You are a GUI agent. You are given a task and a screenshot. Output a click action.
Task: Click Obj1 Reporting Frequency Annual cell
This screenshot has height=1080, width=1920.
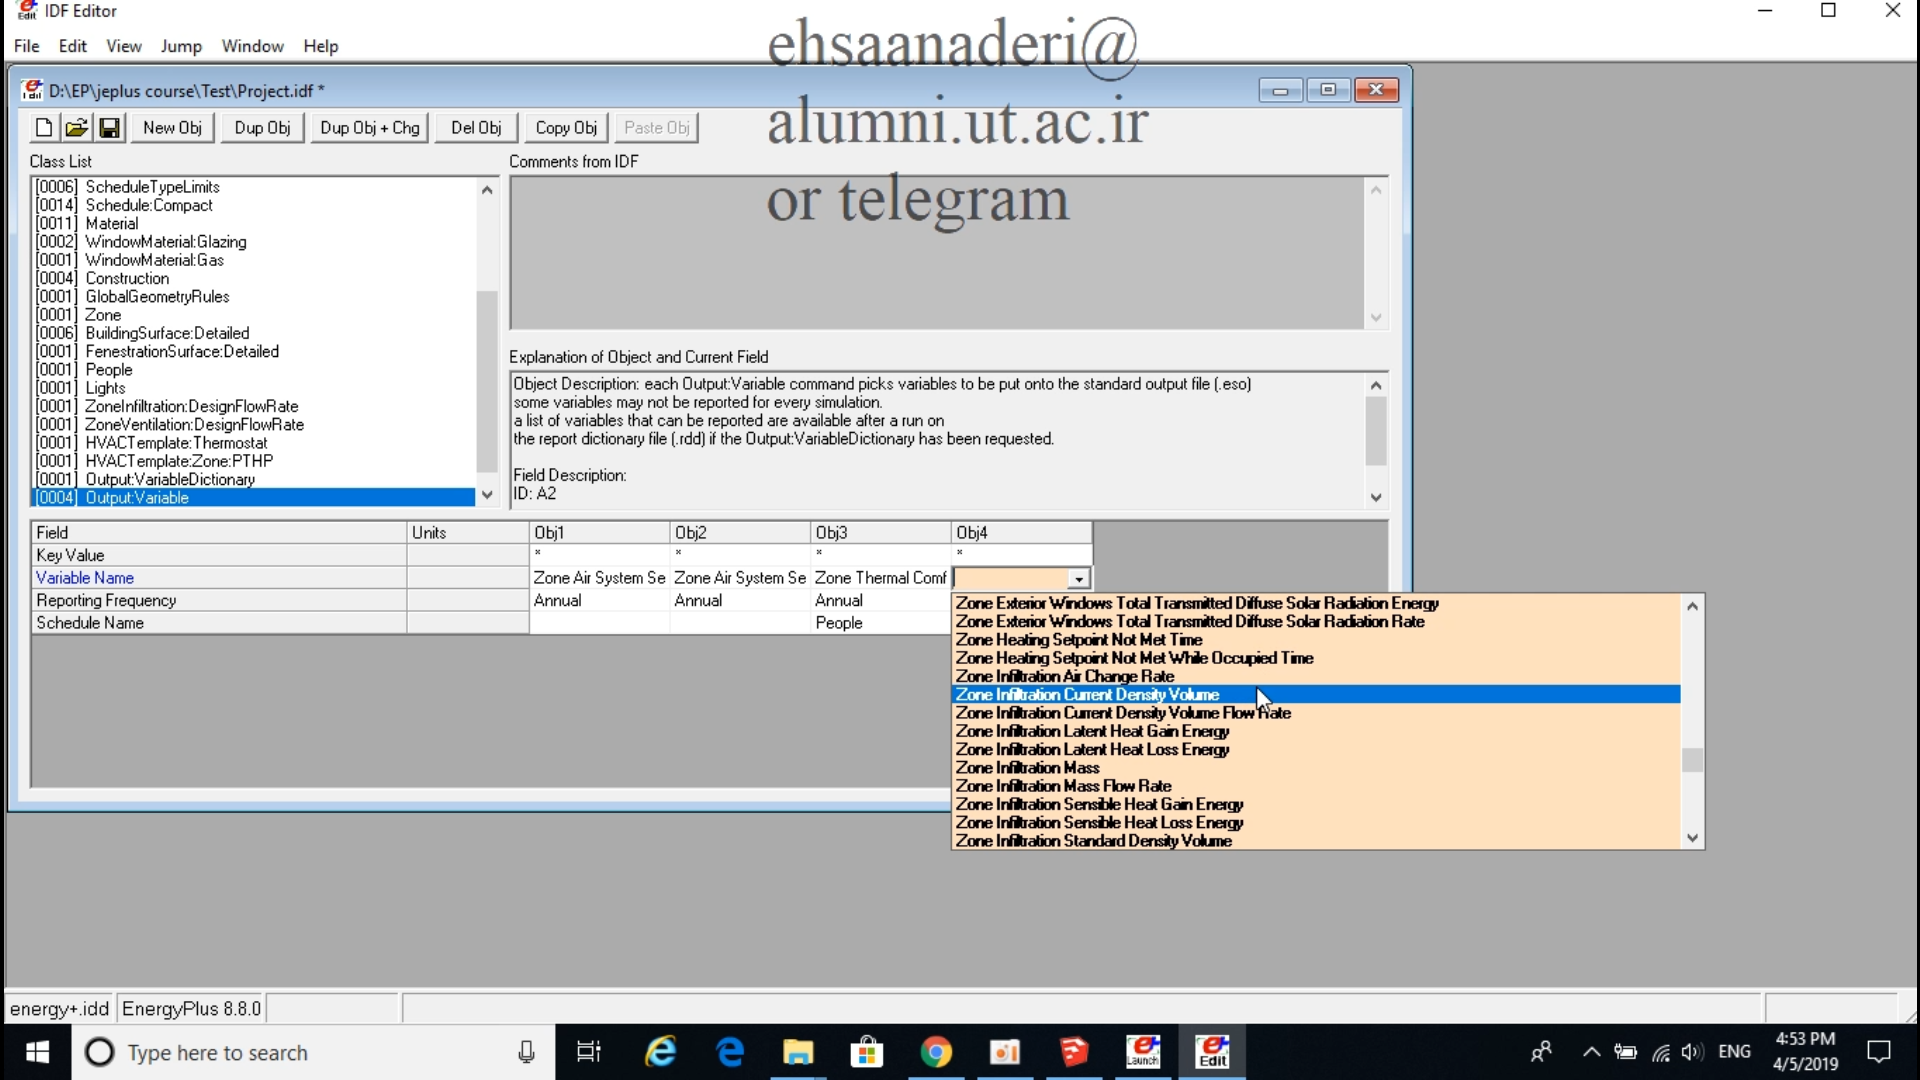[x=599, y=601]
